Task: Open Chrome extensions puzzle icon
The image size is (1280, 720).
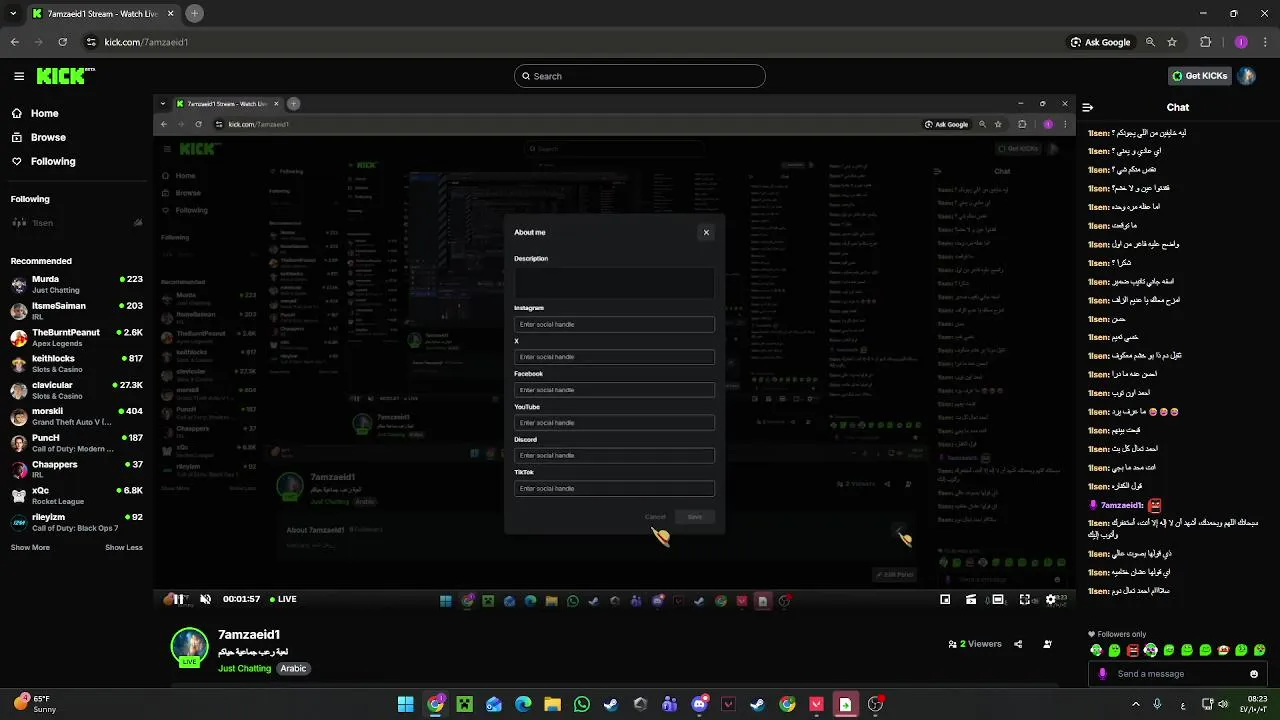Action: coord(1205,42)
